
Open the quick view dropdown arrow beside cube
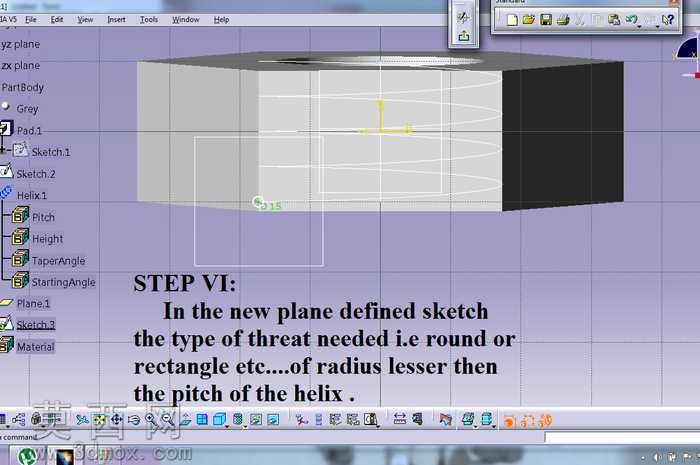pyautogui.click(x=227, y=427)
